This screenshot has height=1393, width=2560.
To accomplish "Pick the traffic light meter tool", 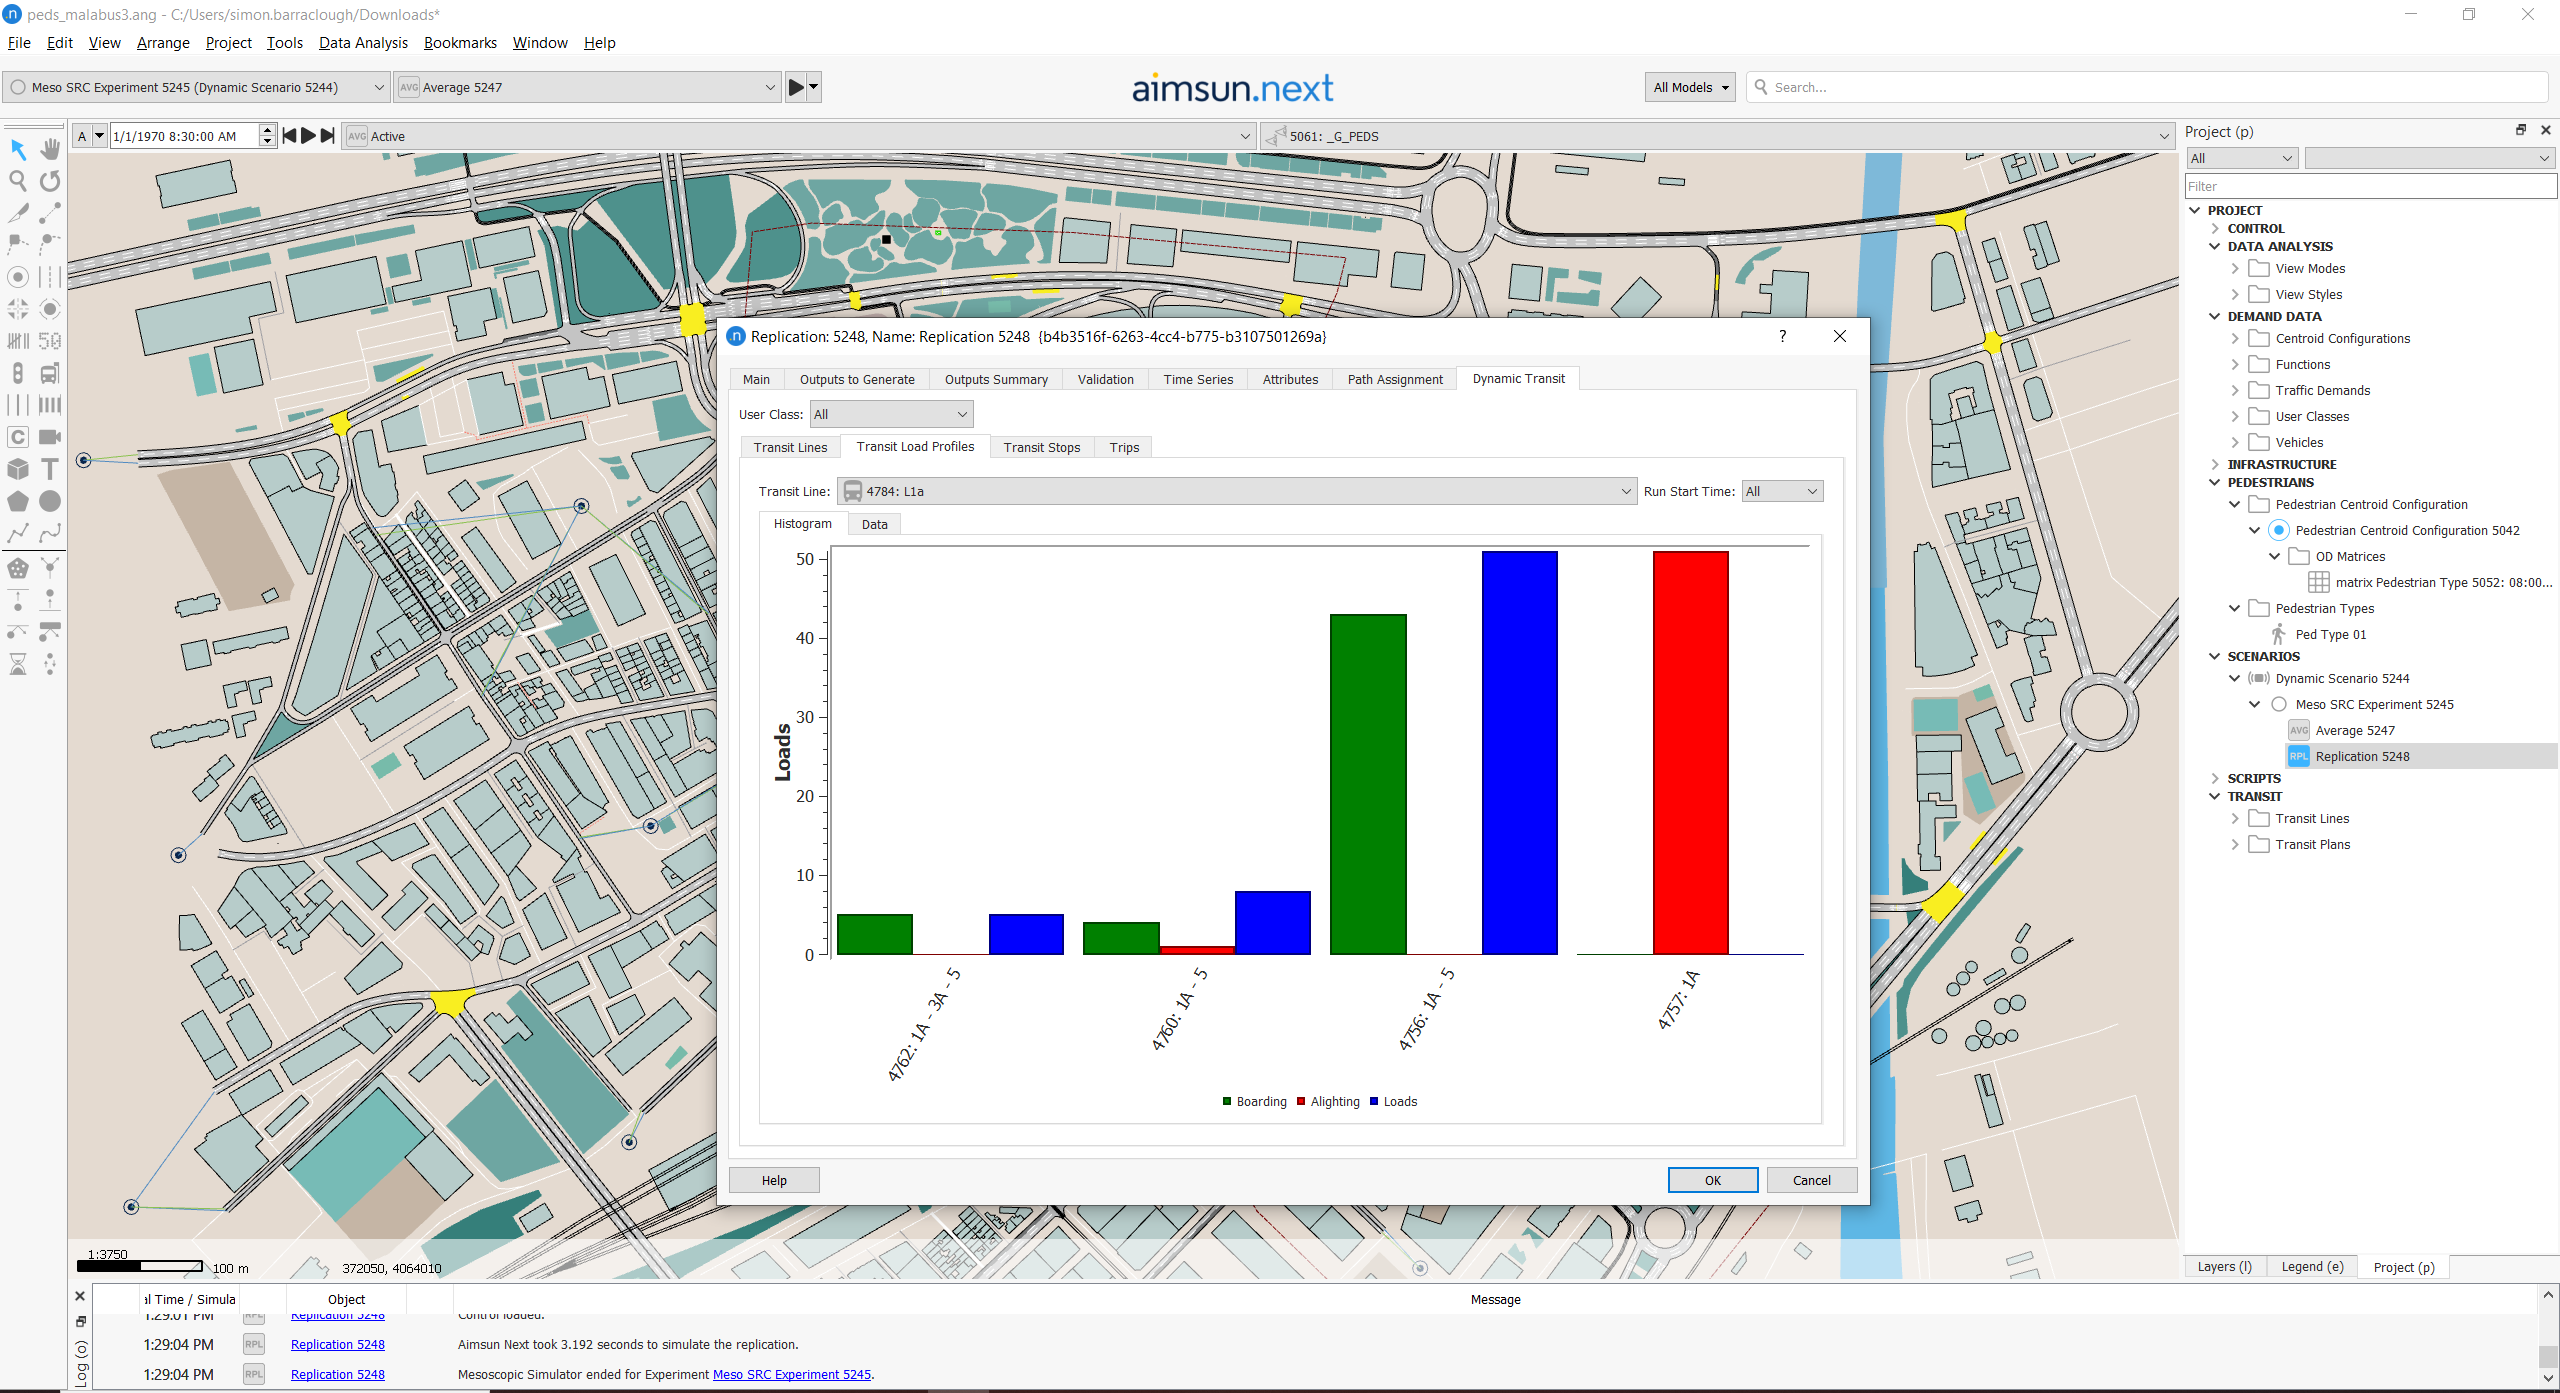I will (18, 373).
